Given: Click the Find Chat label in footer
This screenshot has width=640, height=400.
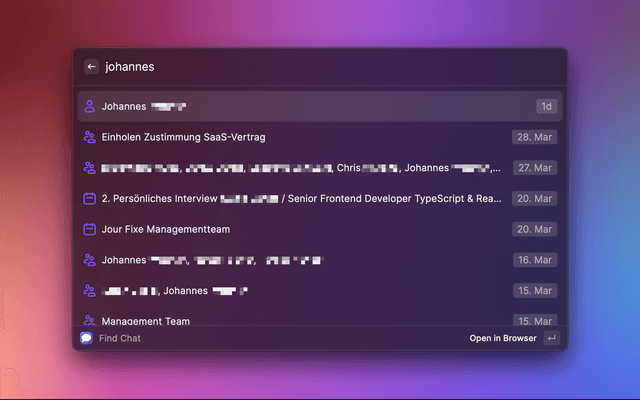Looking at the screenshot, I should (x=119, y=338).
